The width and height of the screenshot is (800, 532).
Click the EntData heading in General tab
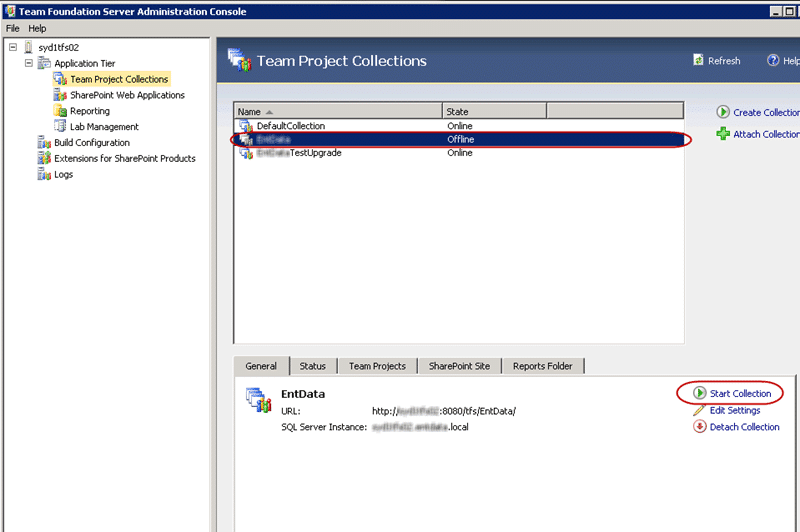[303, 394]
